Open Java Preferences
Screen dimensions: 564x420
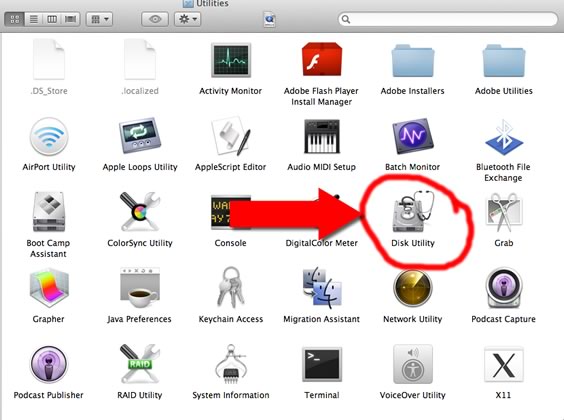click(140, 288)
